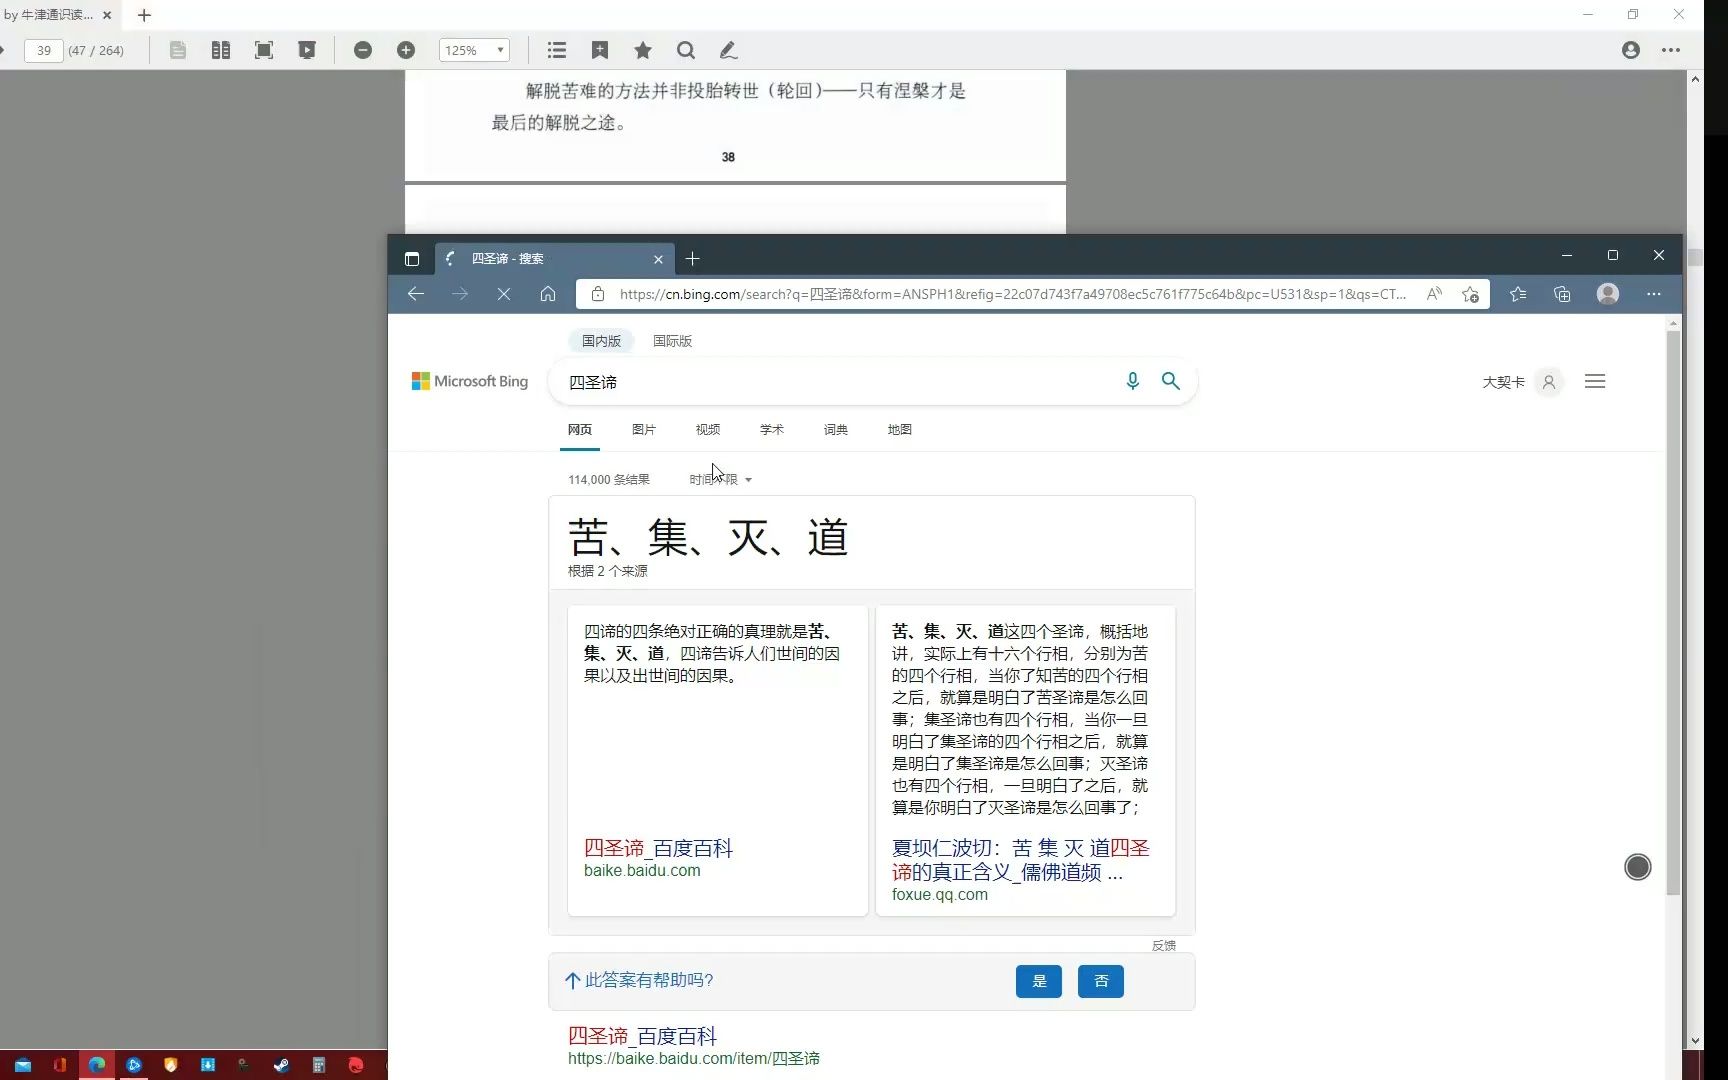Open the 125% zoom level dropdown

pyautogui.click(x=475, y=50)
